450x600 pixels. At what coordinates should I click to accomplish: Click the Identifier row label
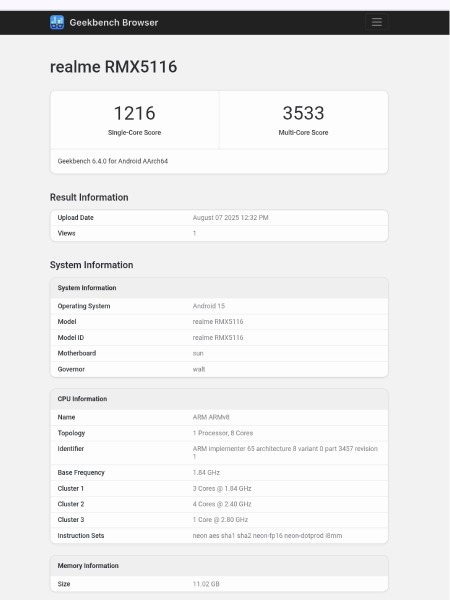(x=70, y=448)
